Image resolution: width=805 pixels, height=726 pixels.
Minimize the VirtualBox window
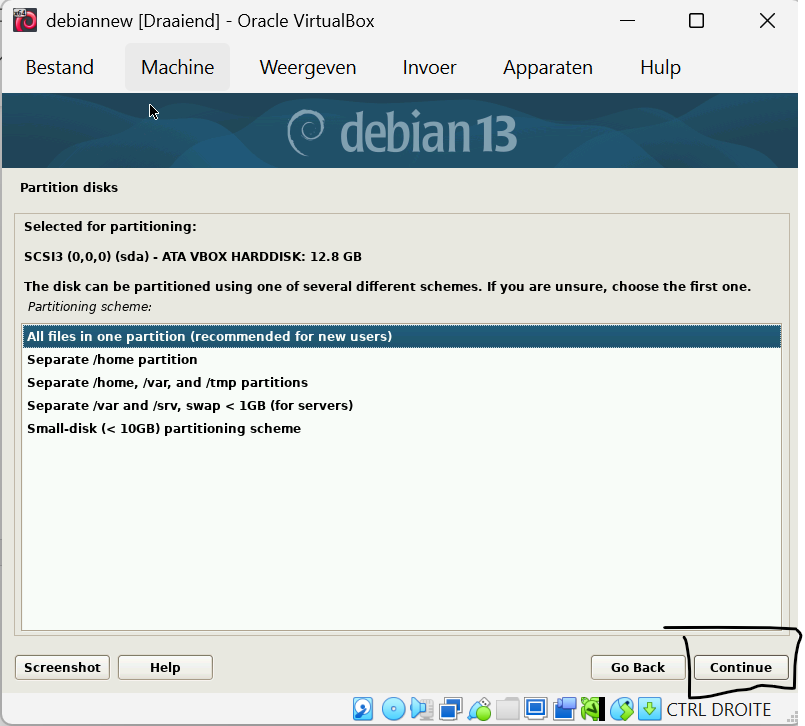click(x=627, y=21)
